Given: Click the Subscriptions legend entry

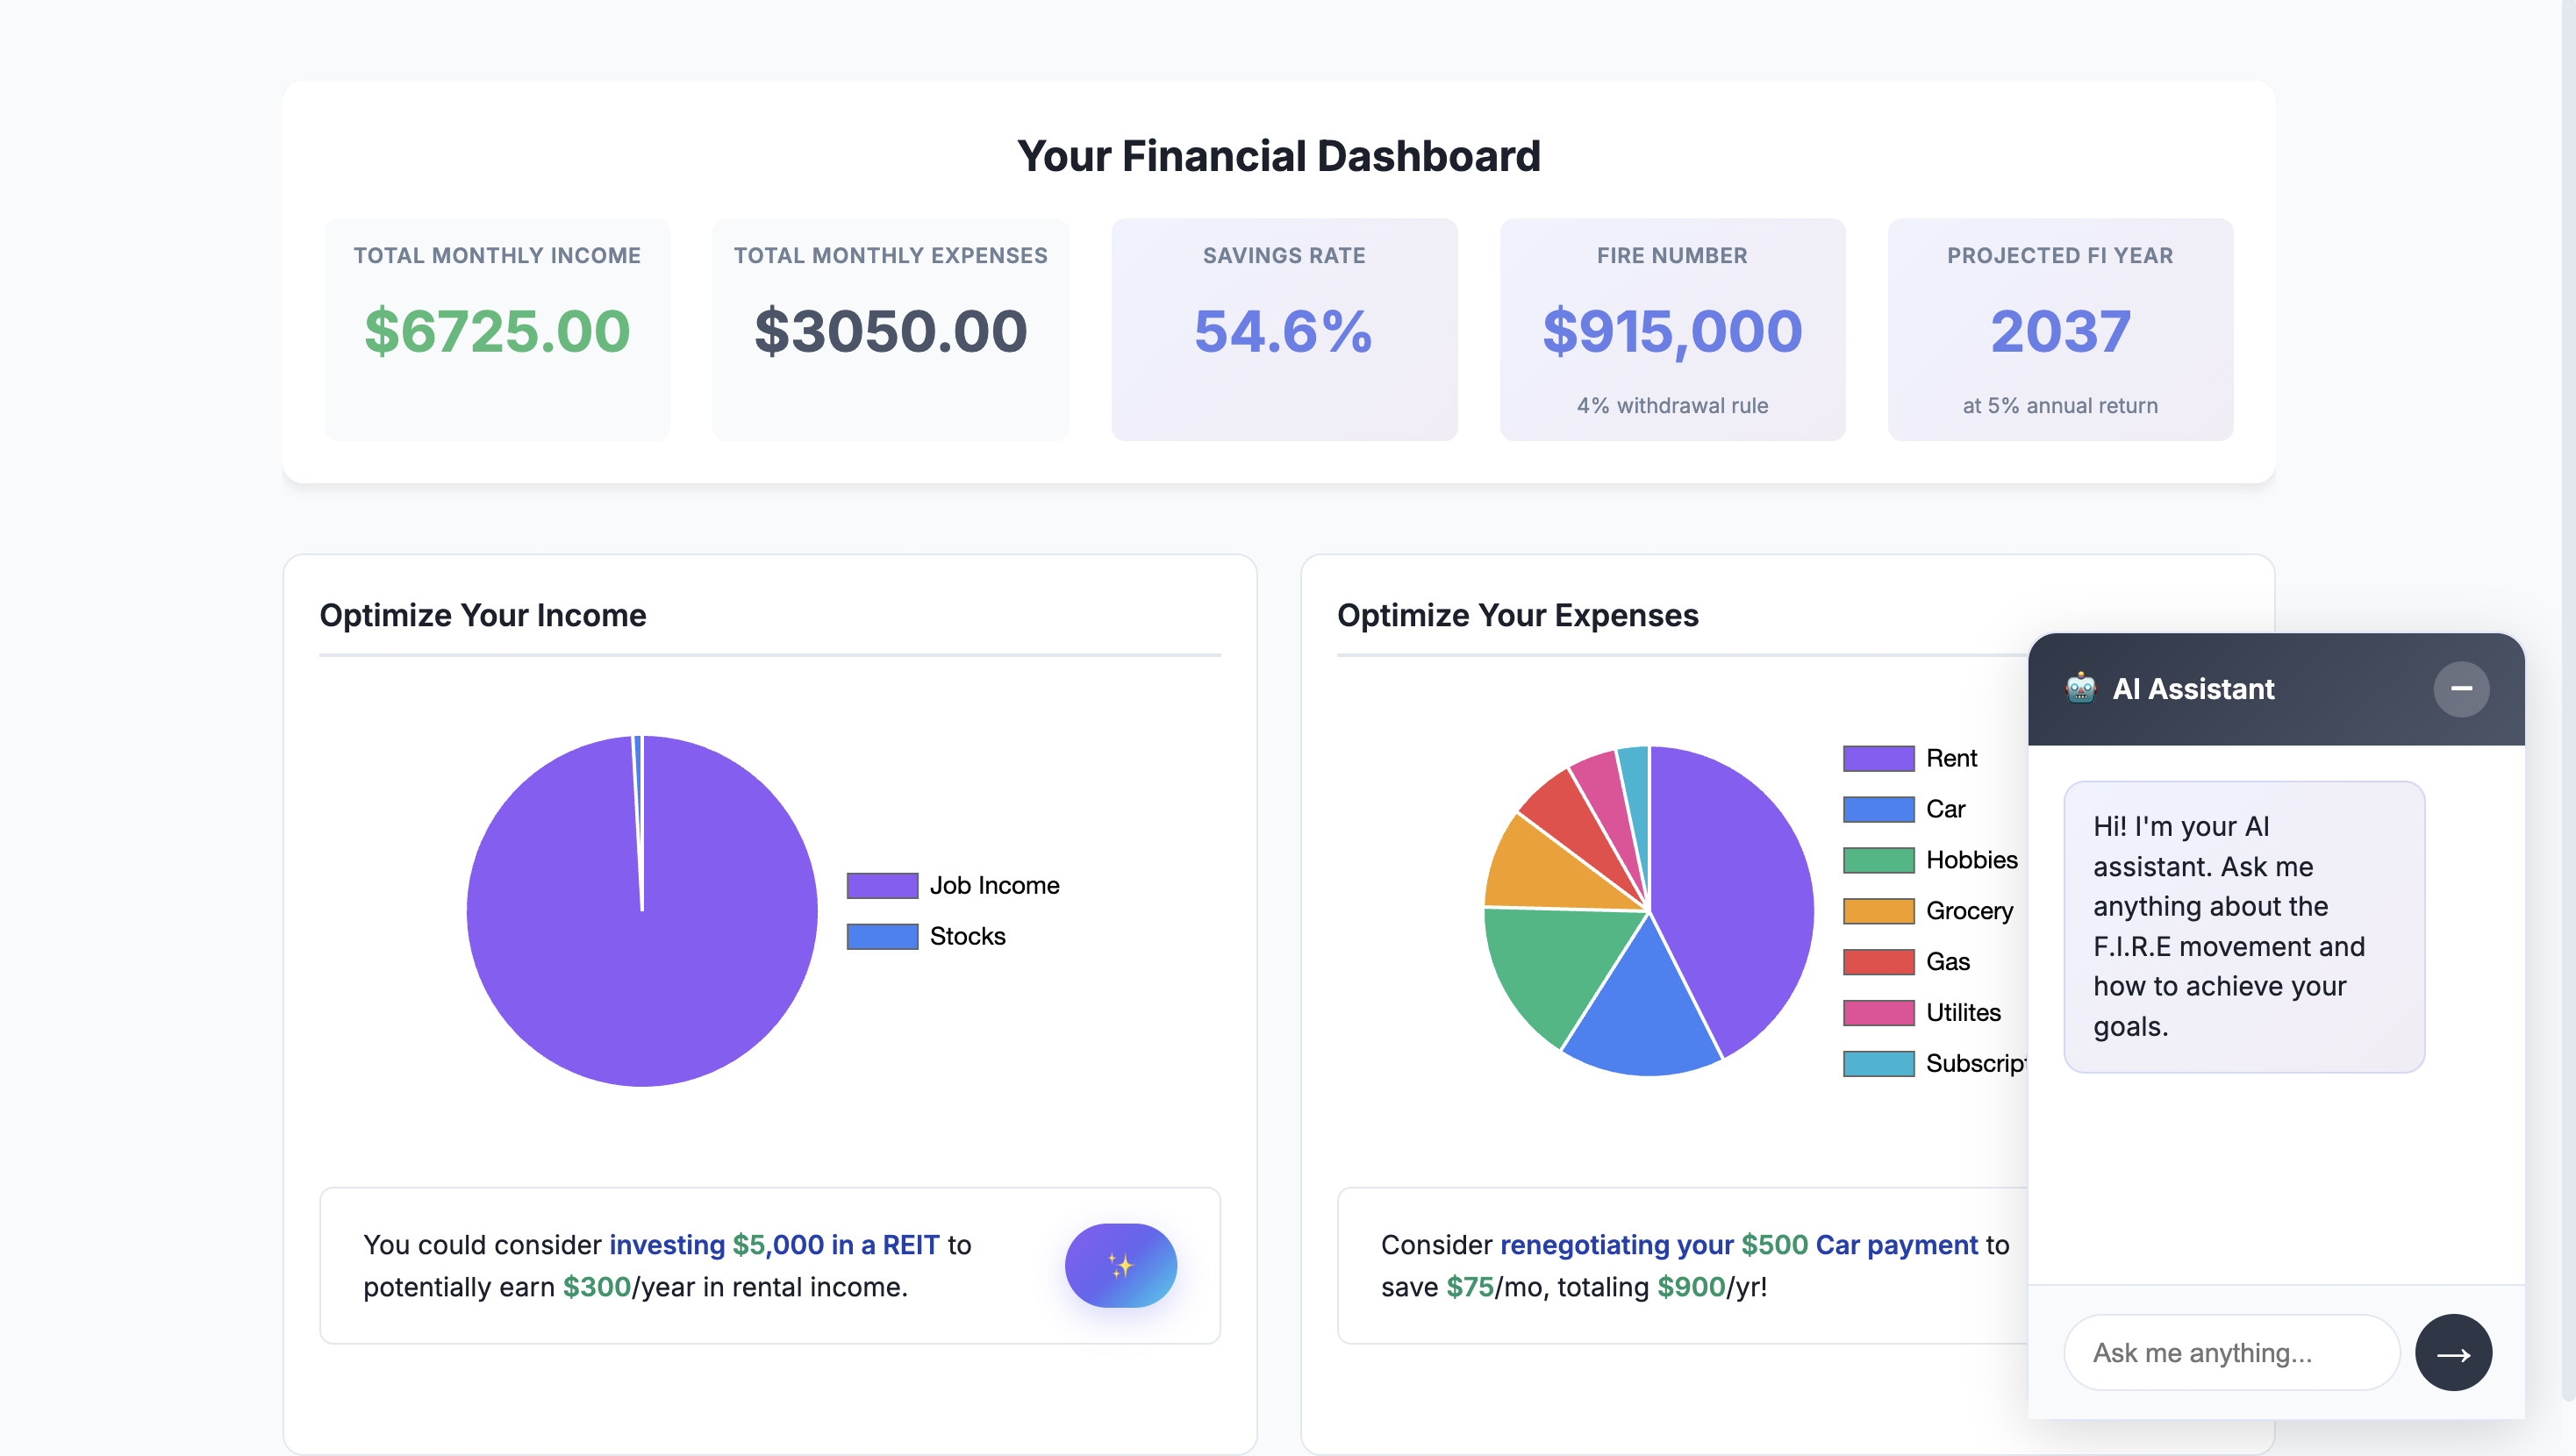Looking at the screenshot, I should click(x=1975, y=1063).
